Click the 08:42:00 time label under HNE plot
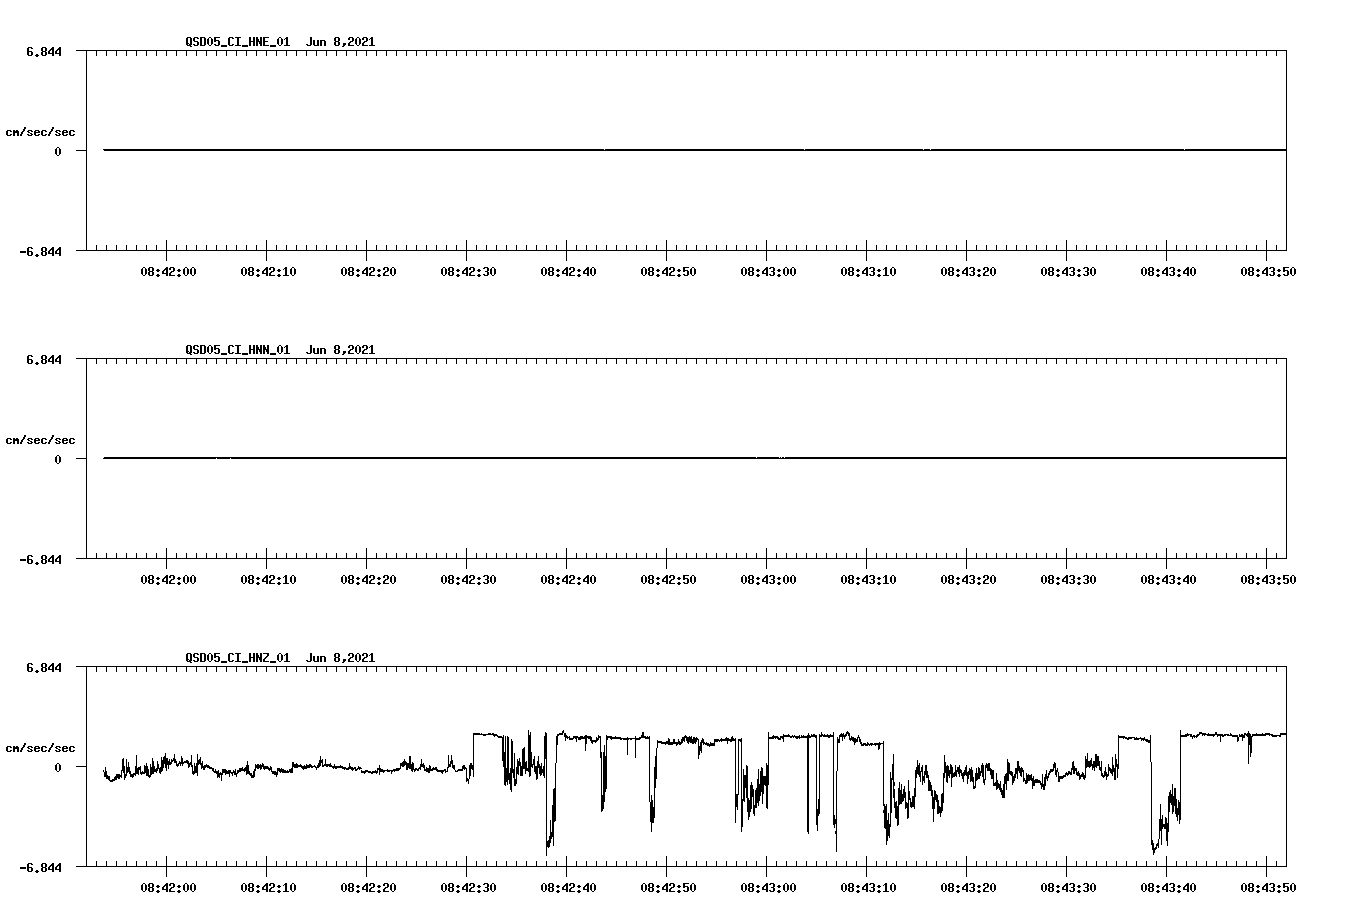 click(168, 271)
